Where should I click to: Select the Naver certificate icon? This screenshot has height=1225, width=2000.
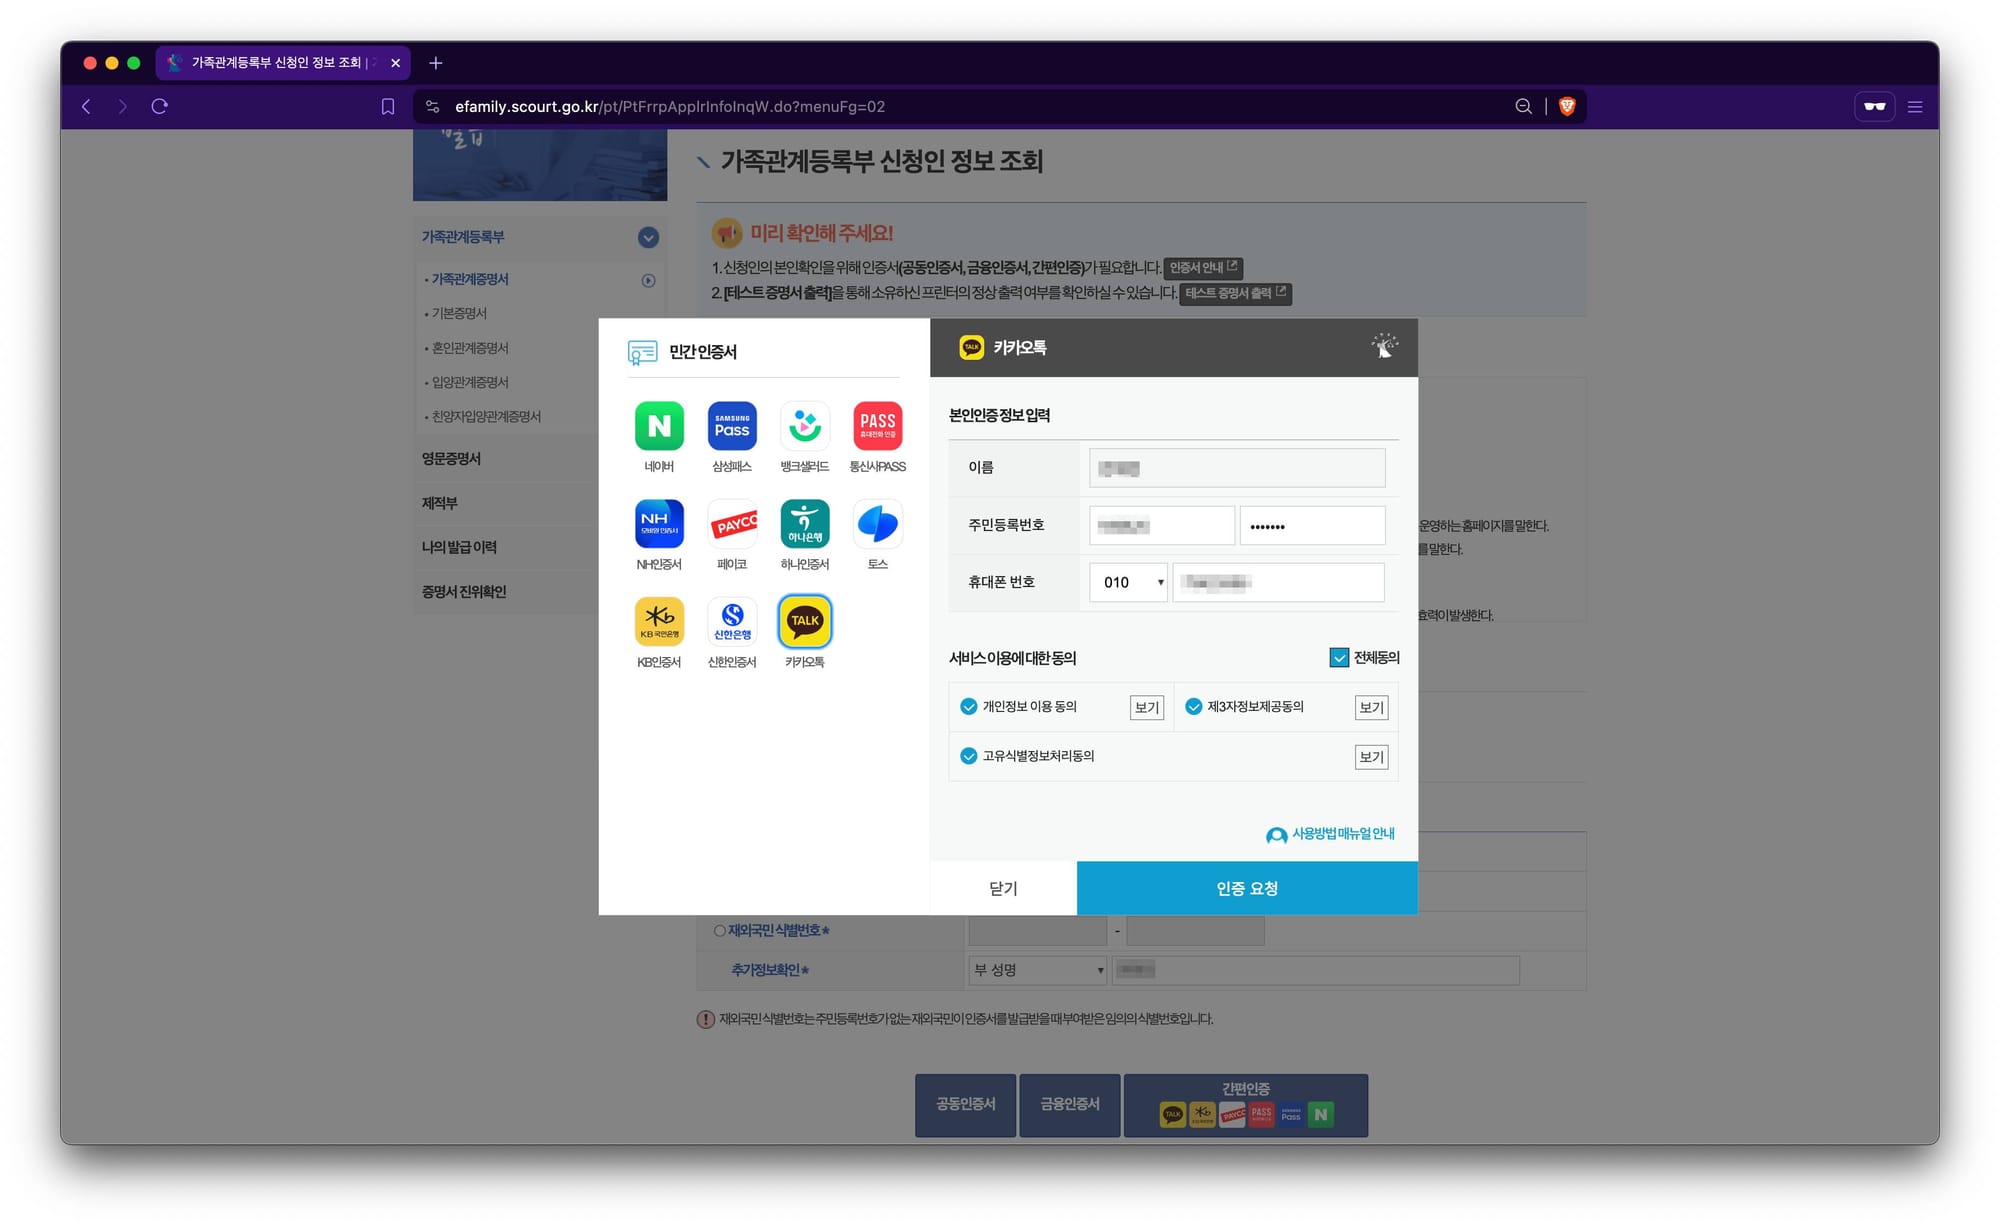click(x=659, y=426)
